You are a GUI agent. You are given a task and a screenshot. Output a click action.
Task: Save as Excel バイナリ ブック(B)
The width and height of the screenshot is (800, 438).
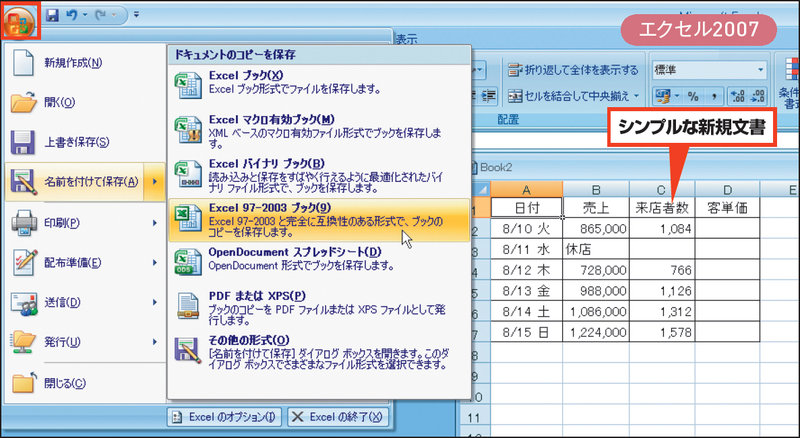click(x=319, y=175)
